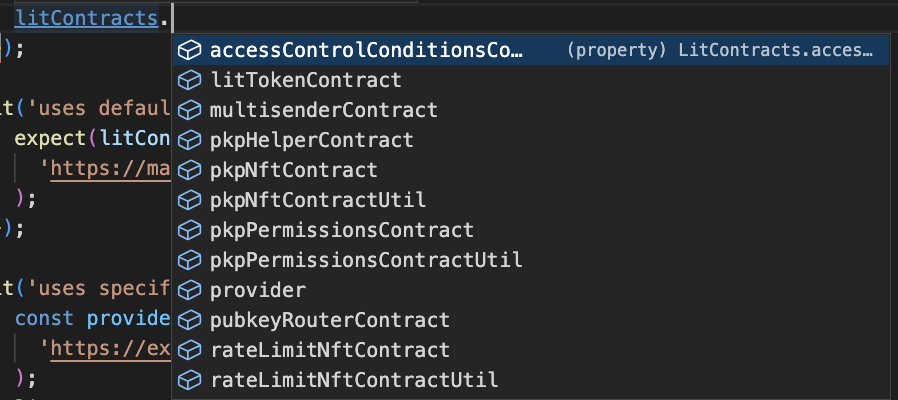898x400 pixels.
Task: Click the cube icon beside pkpHelperContract
Action: coord(190,140)
